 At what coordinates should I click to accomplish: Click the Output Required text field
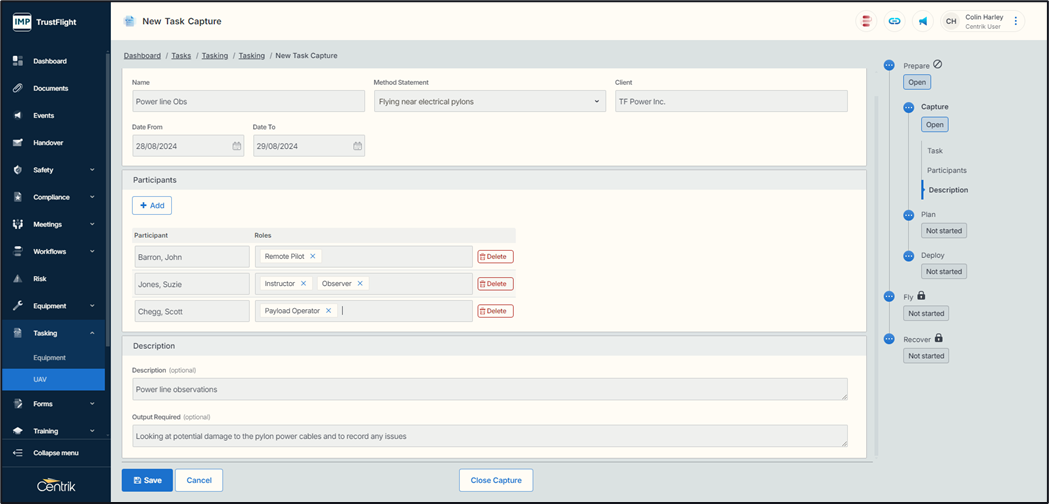click(489, 436)
